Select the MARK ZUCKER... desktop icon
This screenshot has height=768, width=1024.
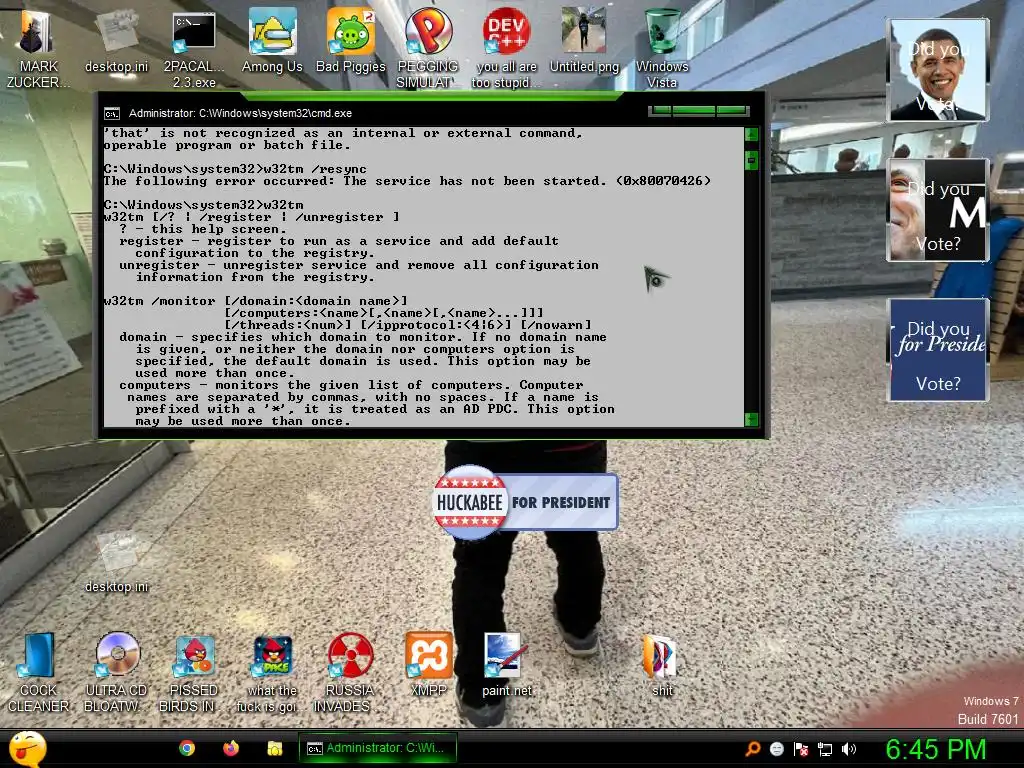point(38,48)
